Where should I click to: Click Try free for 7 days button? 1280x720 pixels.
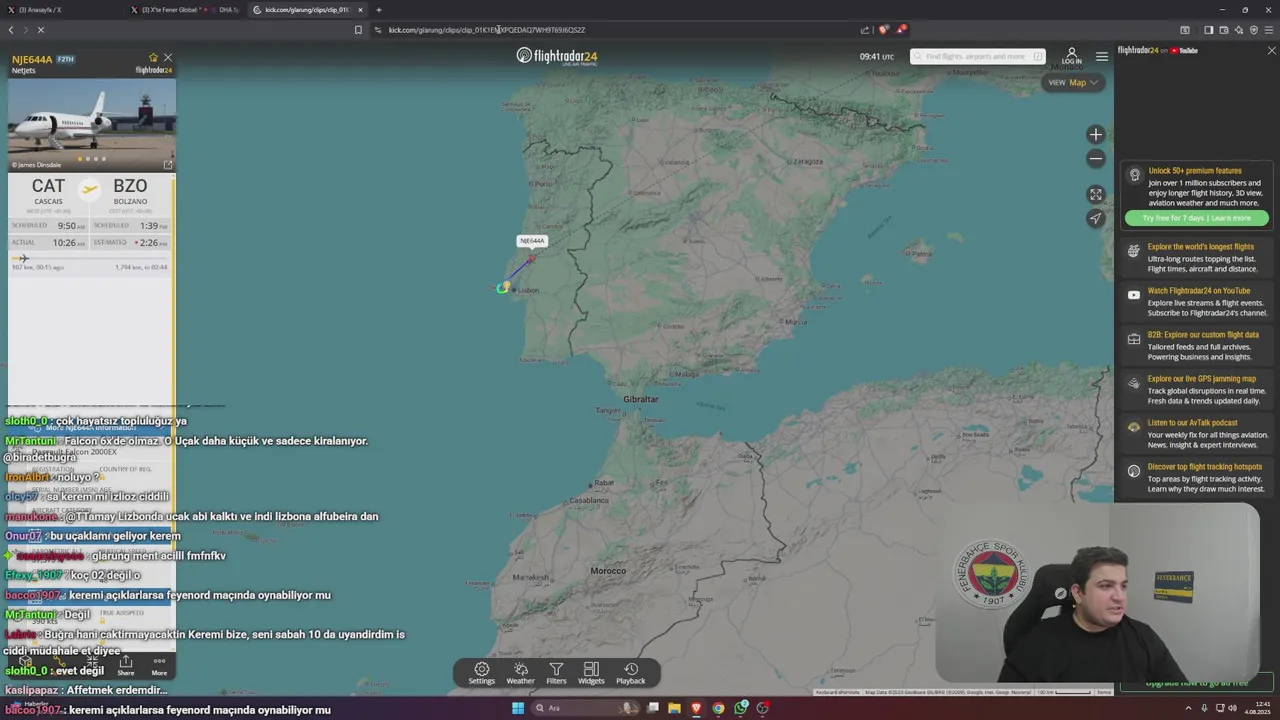point(1197,218)
